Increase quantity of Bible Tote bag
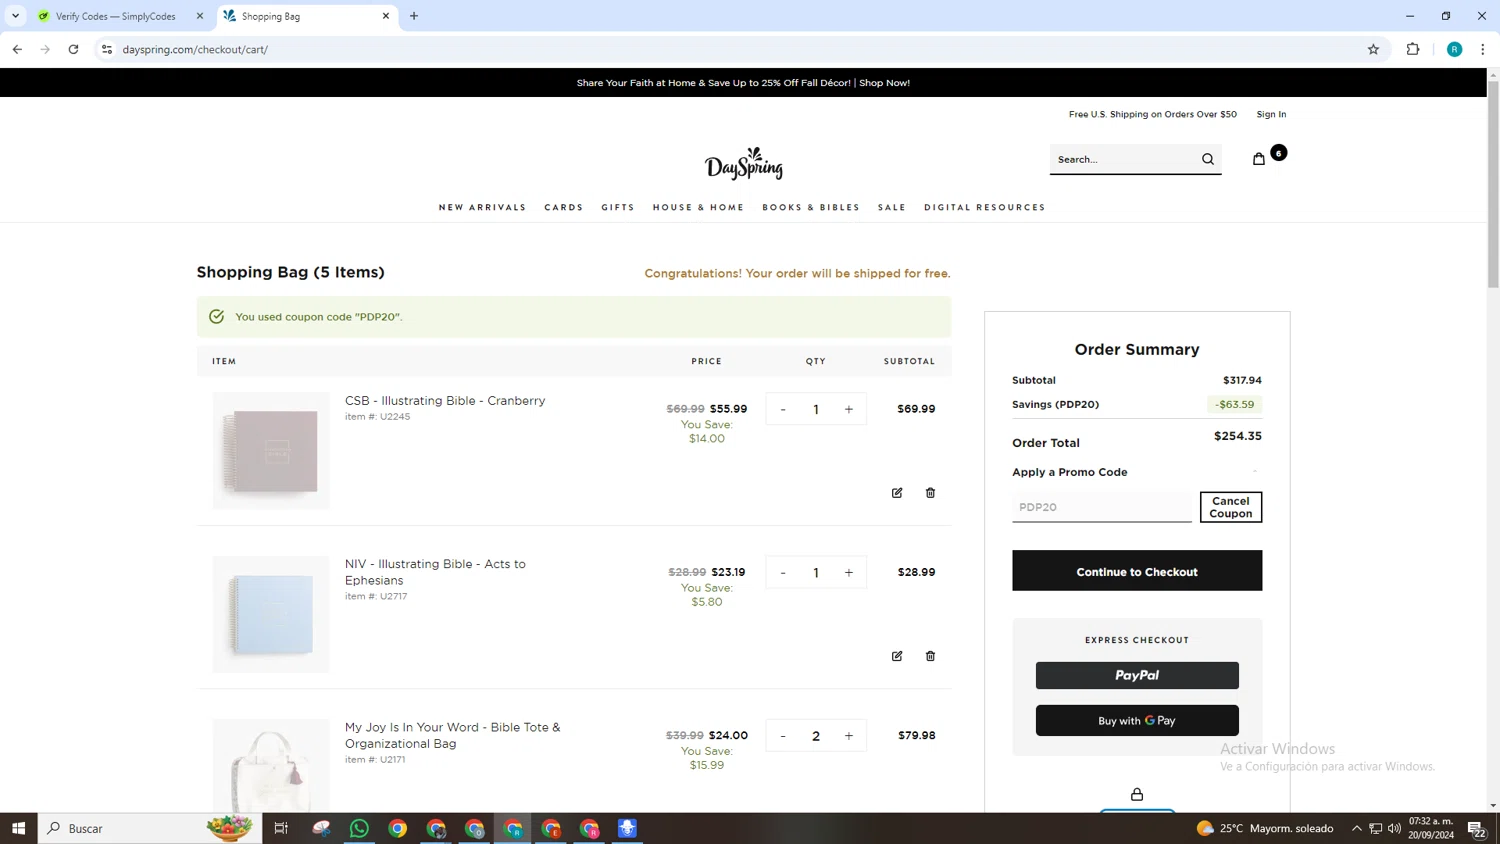The width and height of the screenshot is (1500, 844). [x=849, y=736]
